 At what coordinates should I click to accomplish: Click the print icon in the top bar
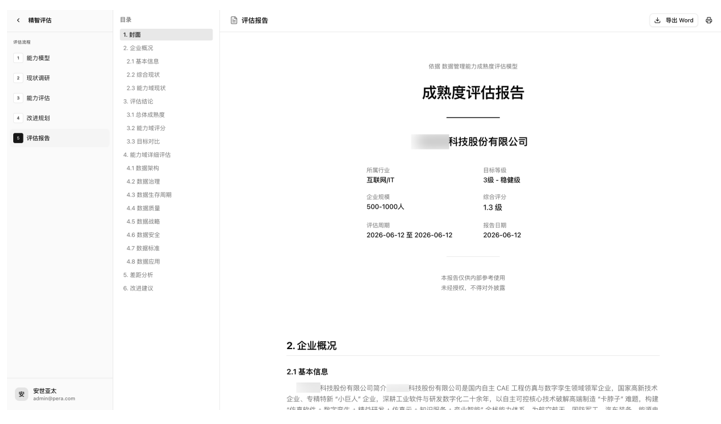[709, 20]
